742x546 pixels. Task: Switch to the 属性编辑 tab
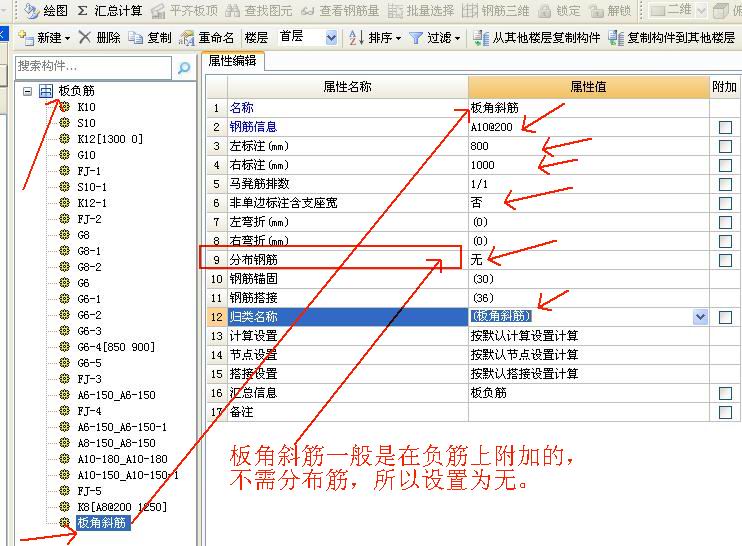pos(232,61)
